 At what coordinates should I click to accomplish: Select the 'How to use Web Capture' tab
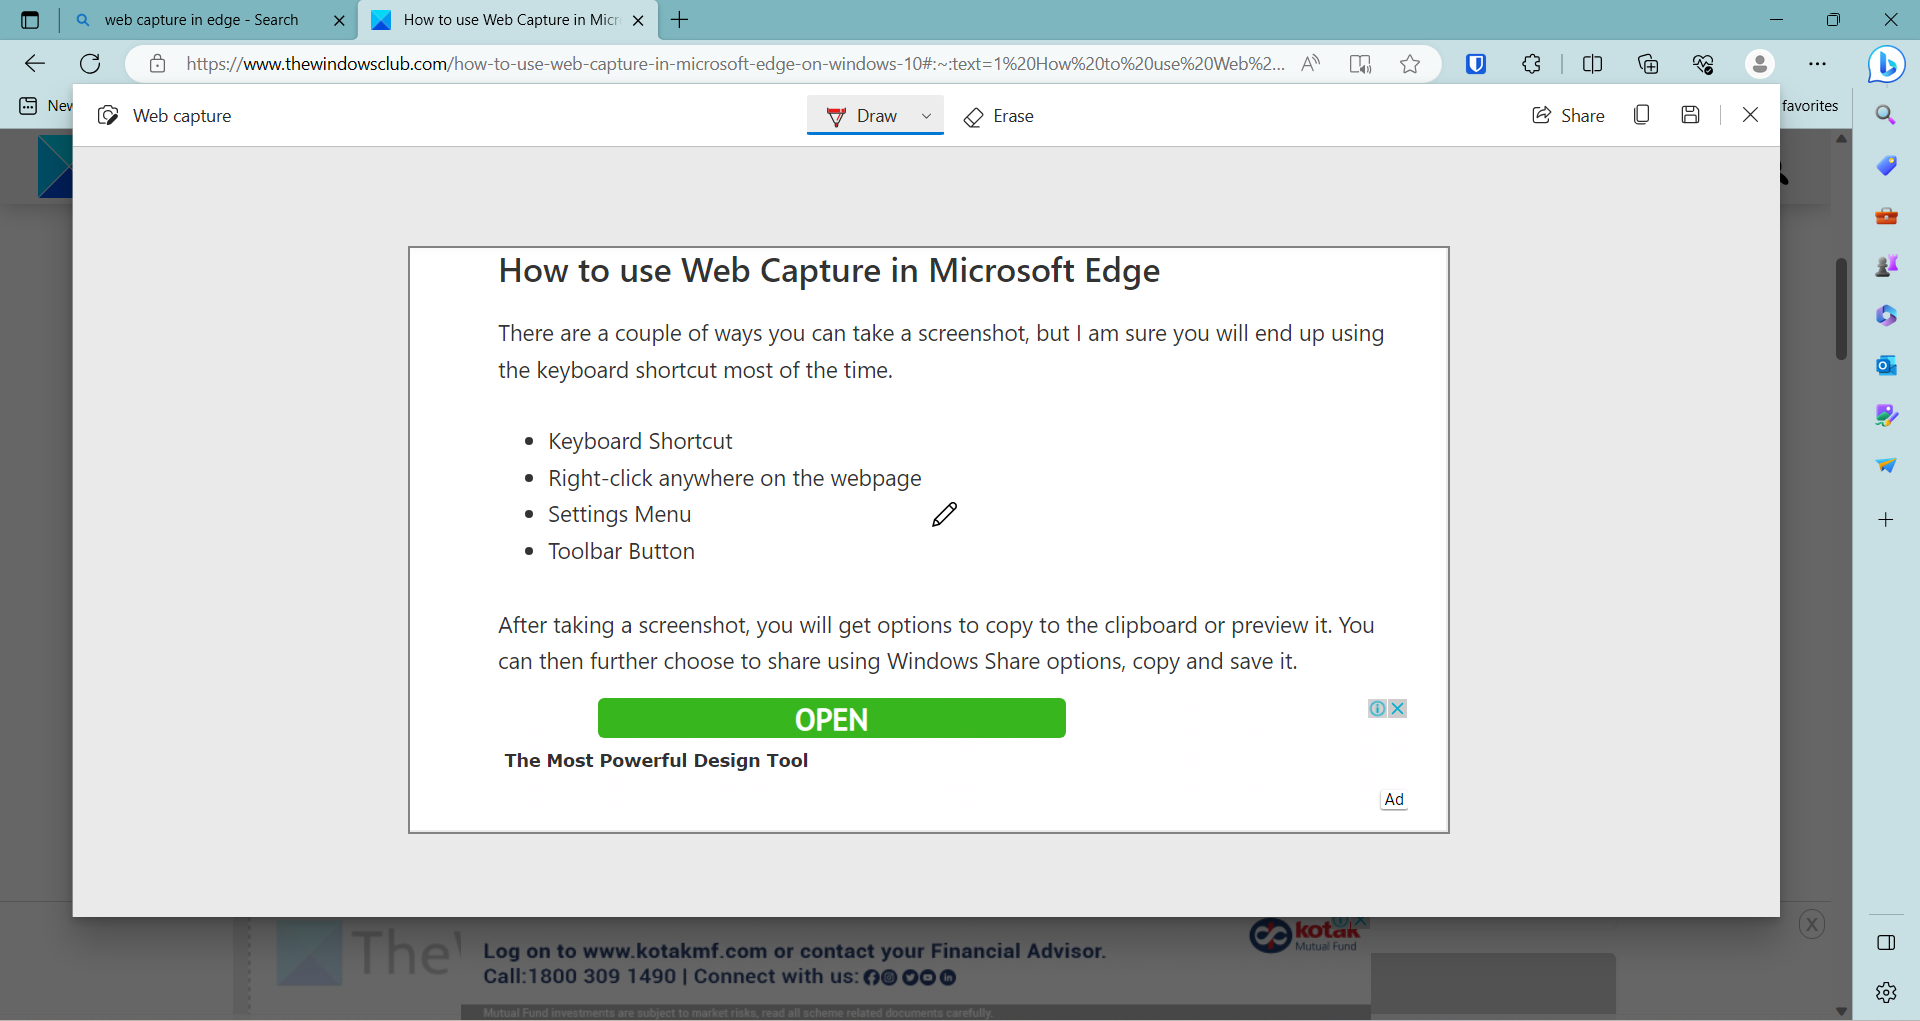coord(510,20)
